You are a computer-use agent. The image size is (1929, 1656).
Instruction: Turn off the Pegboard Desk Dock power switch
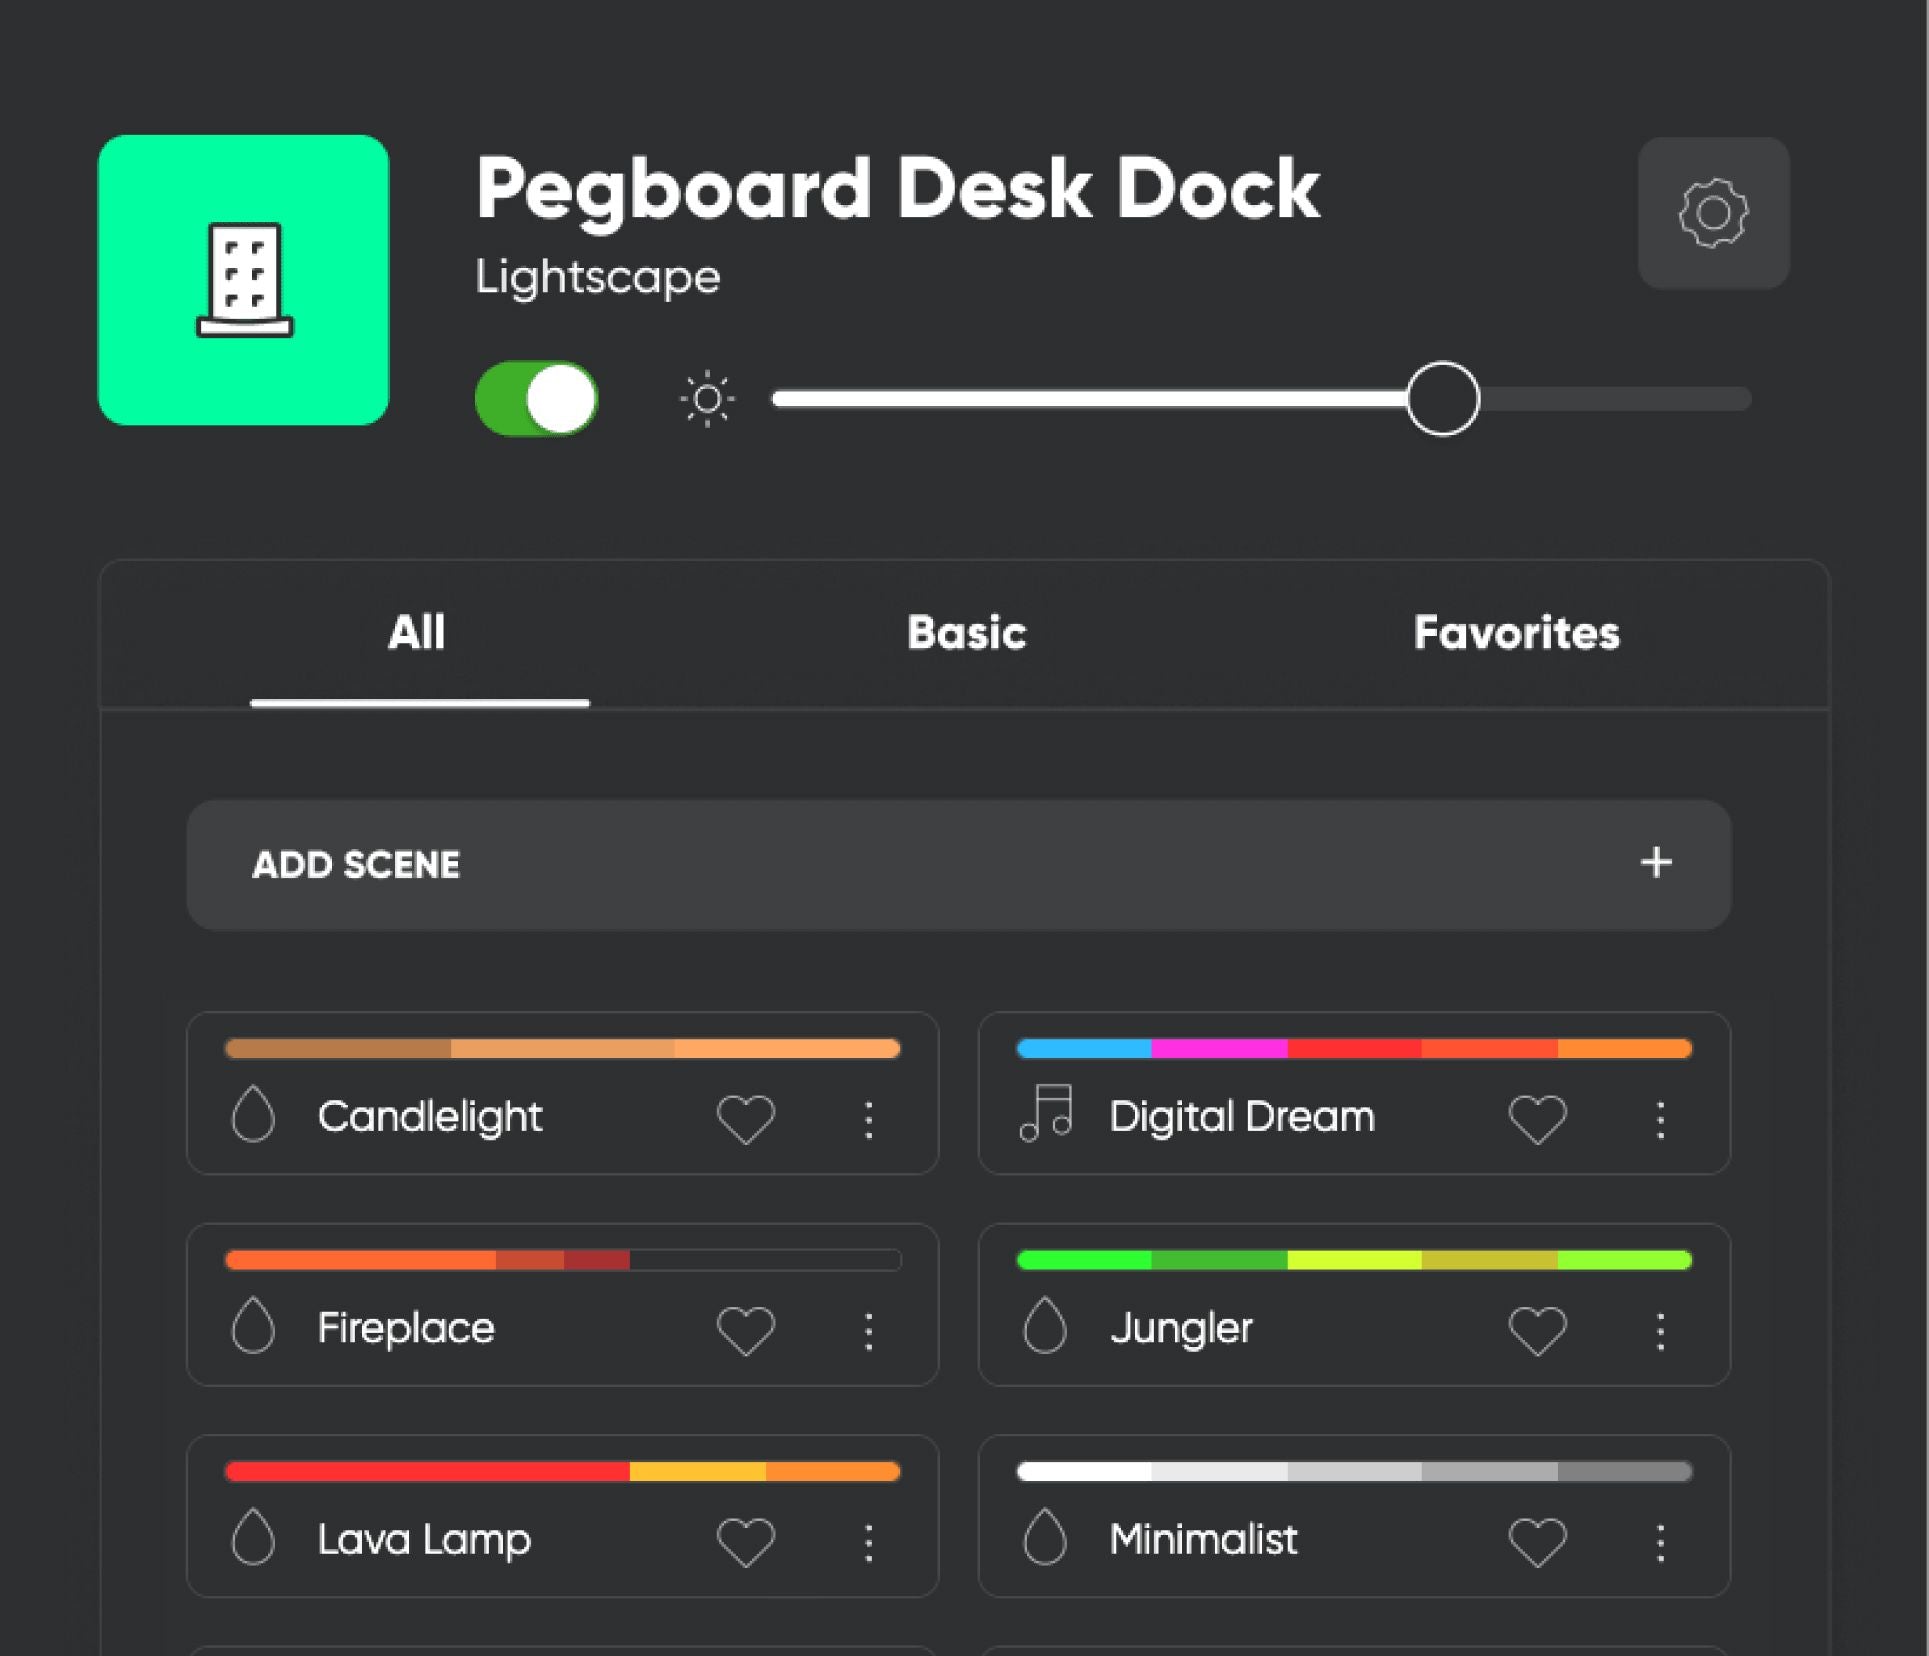click(x=537, y=399)
